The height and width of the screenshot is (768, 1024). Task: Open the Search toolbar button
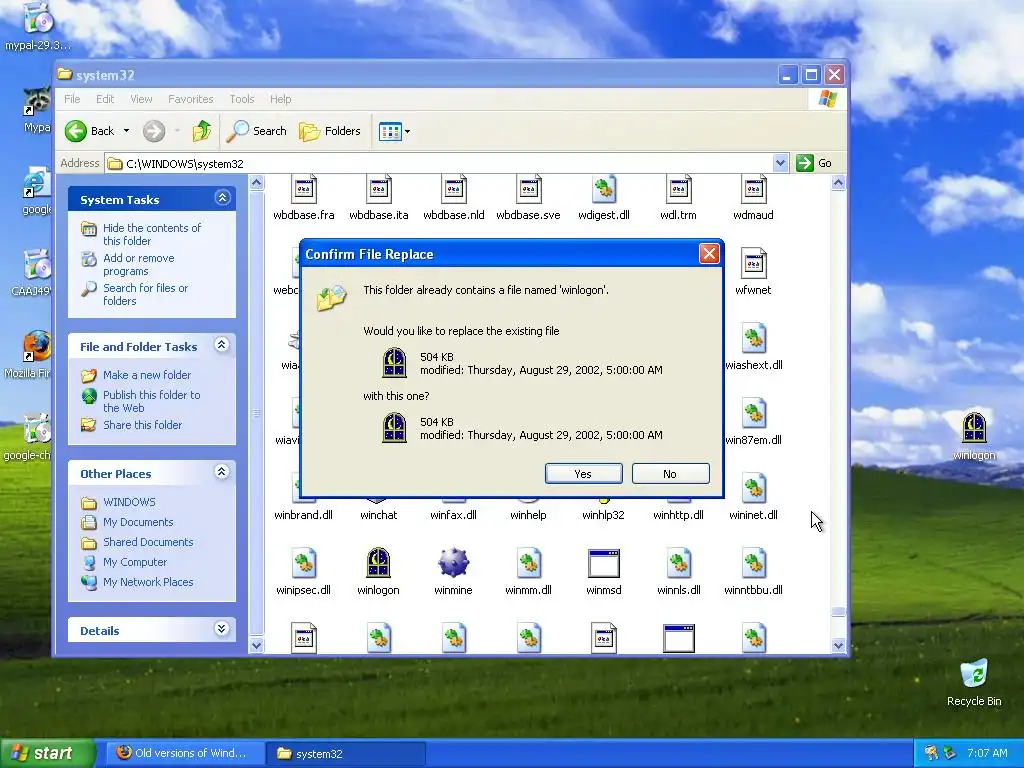coord(257,131)
